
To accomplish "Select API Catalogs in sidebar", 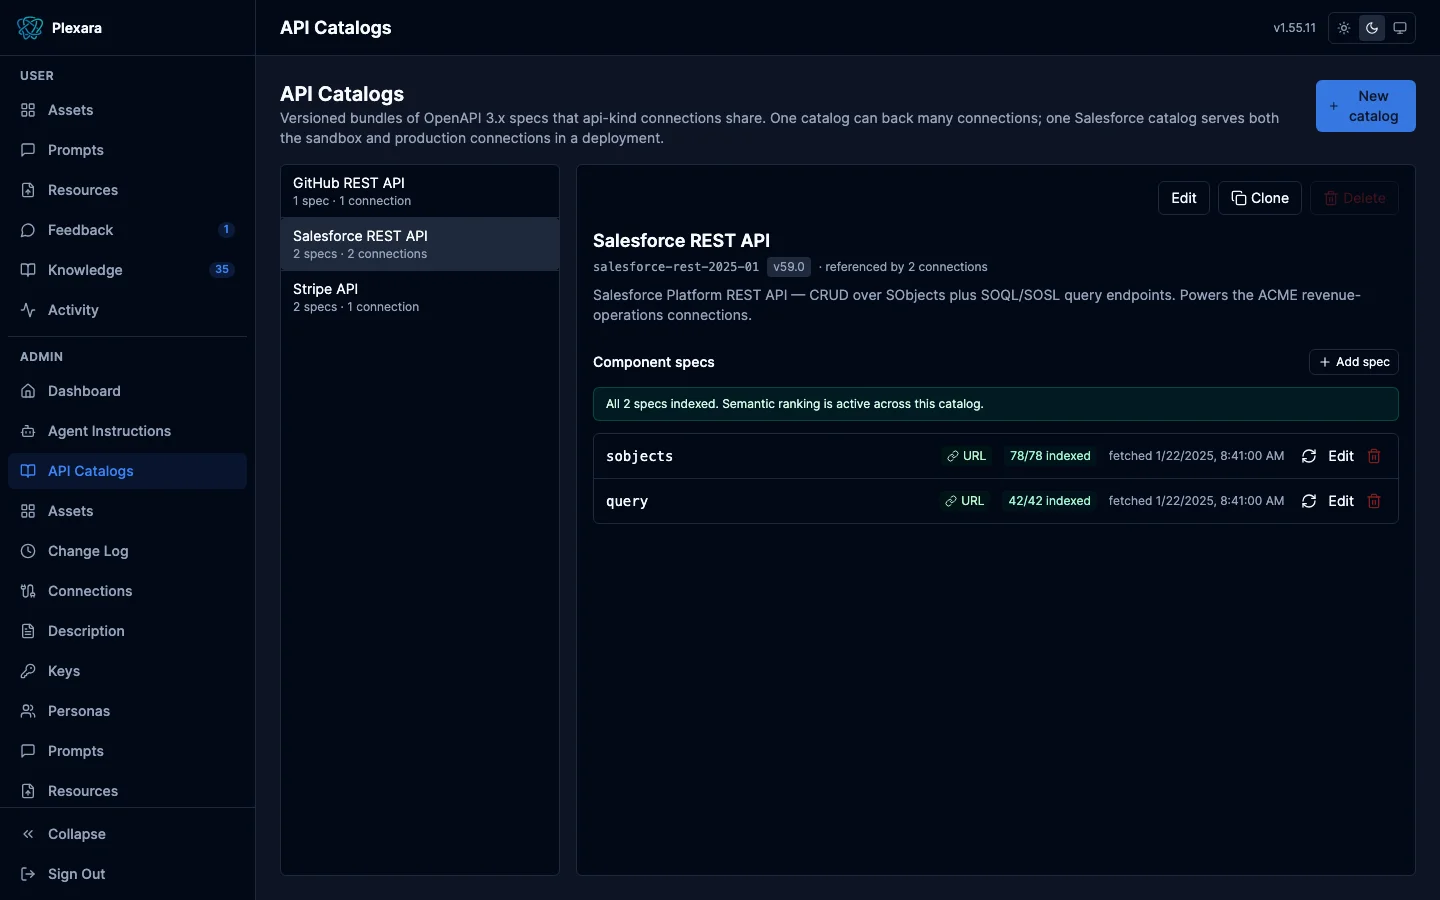I will tap(127, 471).
